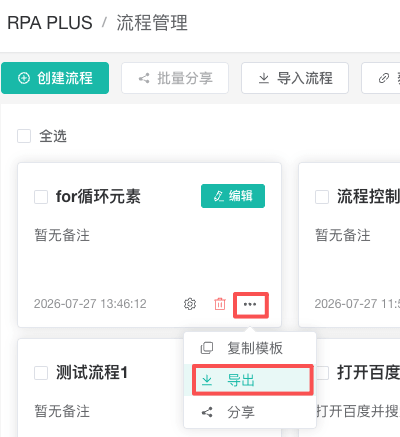Click 暂无备注 on the 测试流程1 card
Screen dimensions: 400x437
click(62, 411)
